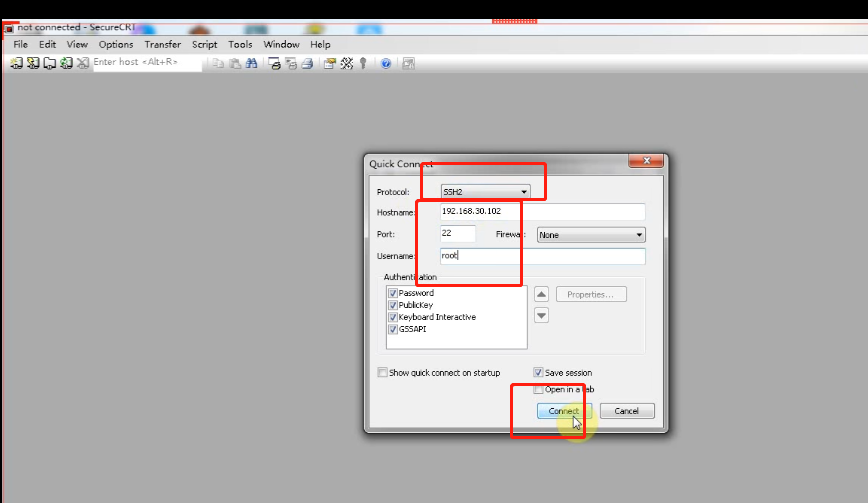868x503 pixels.
Task: Open Help blue question mark icon
Action: pyautogui.click(x=386, y=64)
